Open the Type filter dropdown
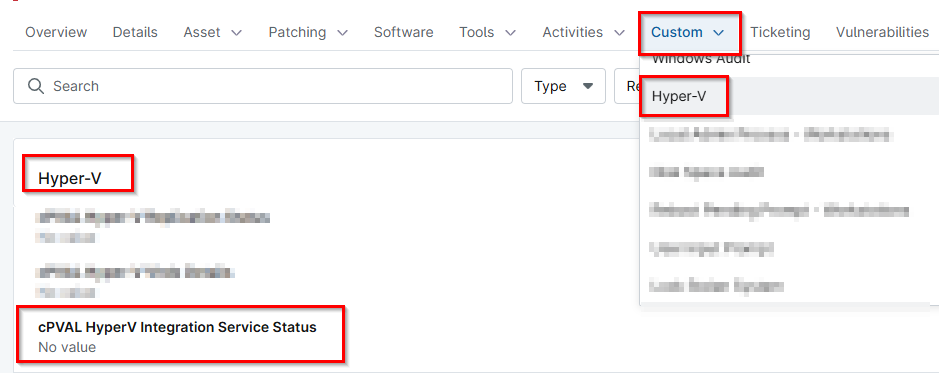This screenshot has height=373, width=939. 564,86
